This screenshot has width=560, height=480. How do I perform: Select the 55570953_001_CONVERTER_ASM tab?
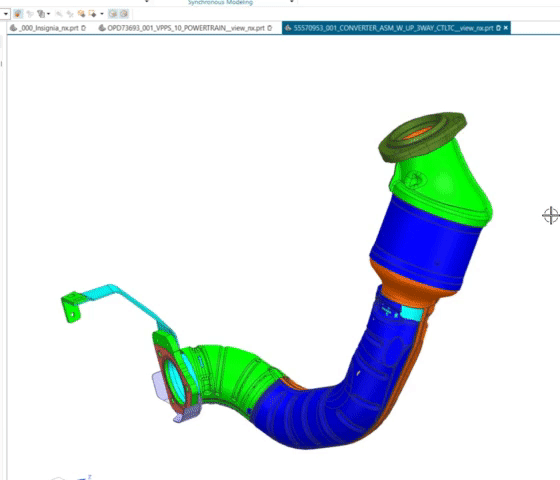(393, 28)
